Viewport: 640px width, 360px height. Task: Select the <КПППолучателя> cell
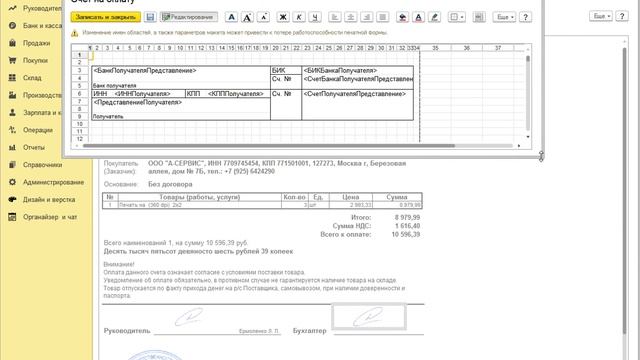coord(238,94)
